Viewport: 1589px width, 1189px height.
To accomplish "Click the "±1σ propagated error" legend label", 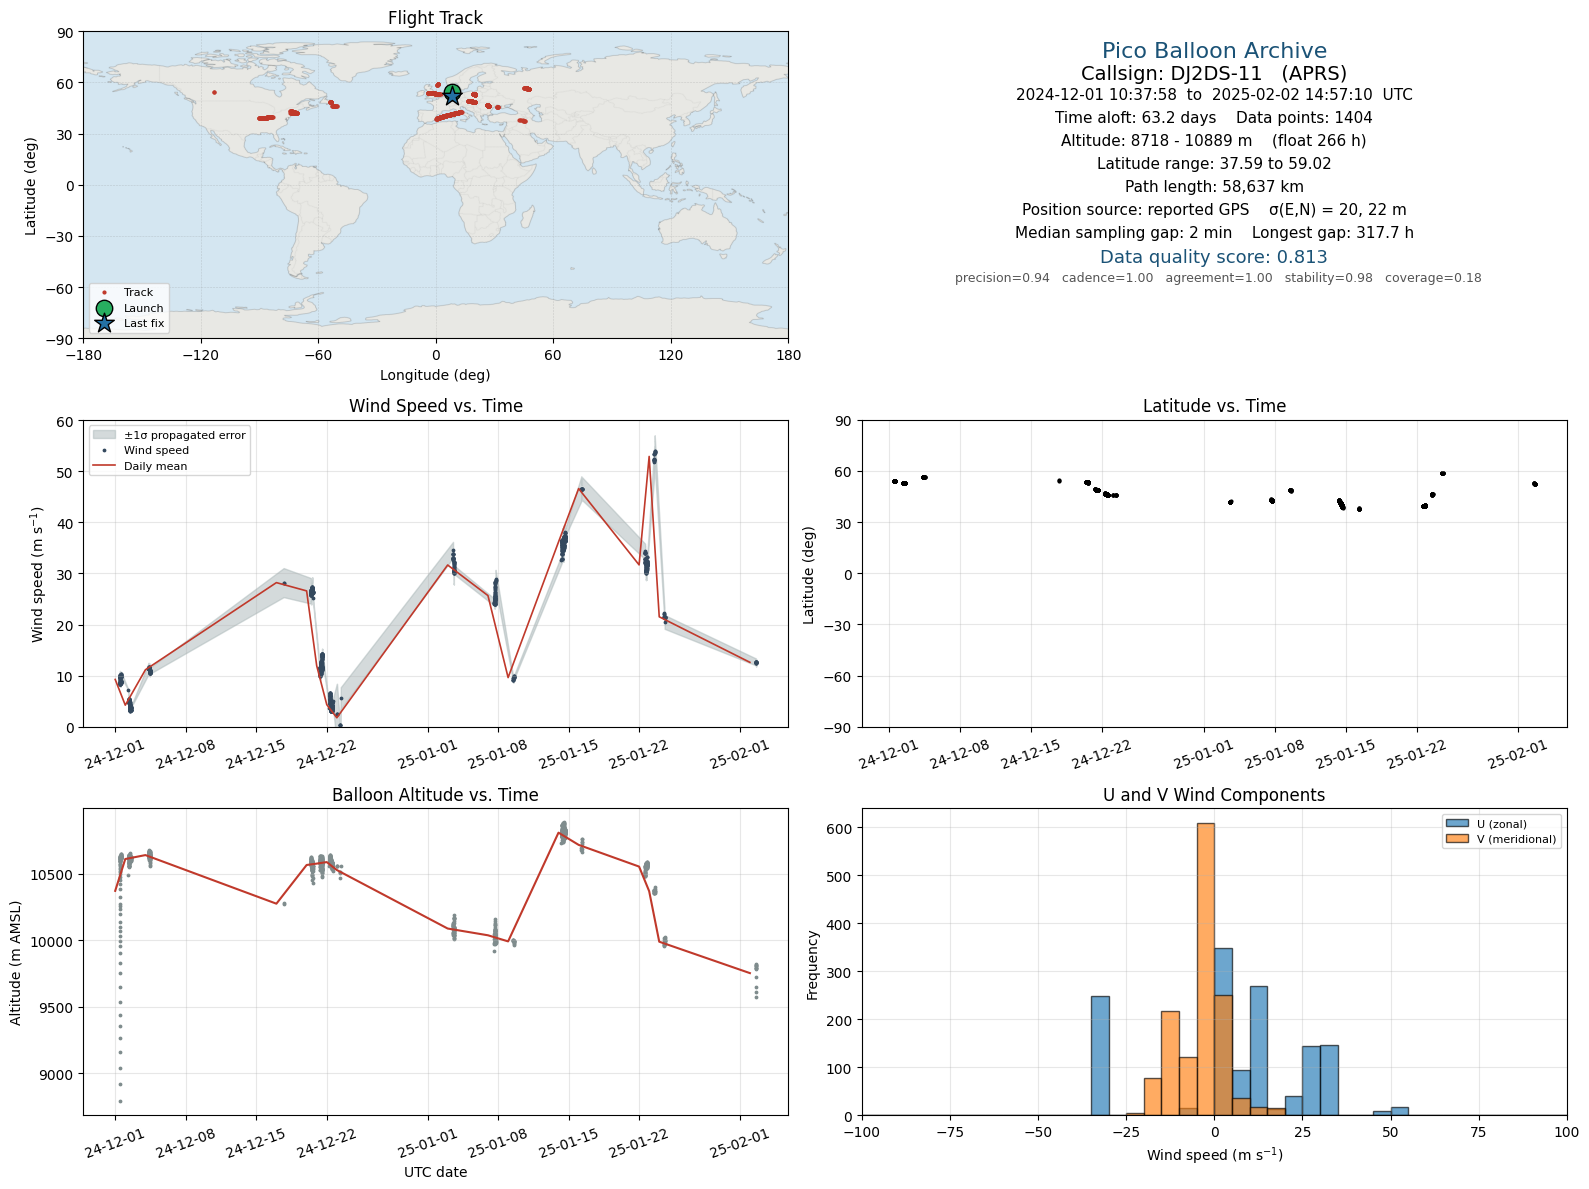I will 185,435.
